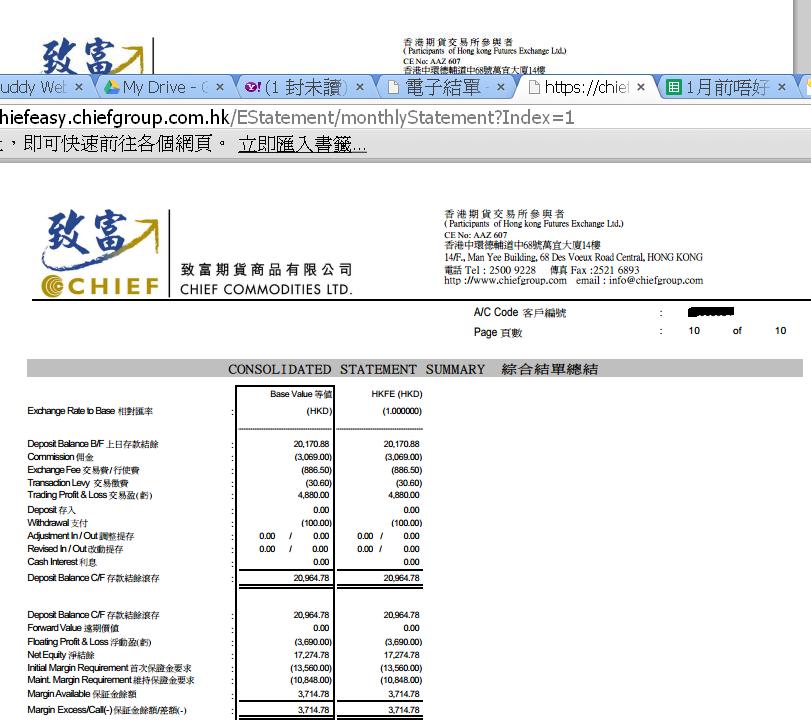Click the CE No: AAZ 607 text
Viewport: 811px width, 725px height.
coord(475,235)
